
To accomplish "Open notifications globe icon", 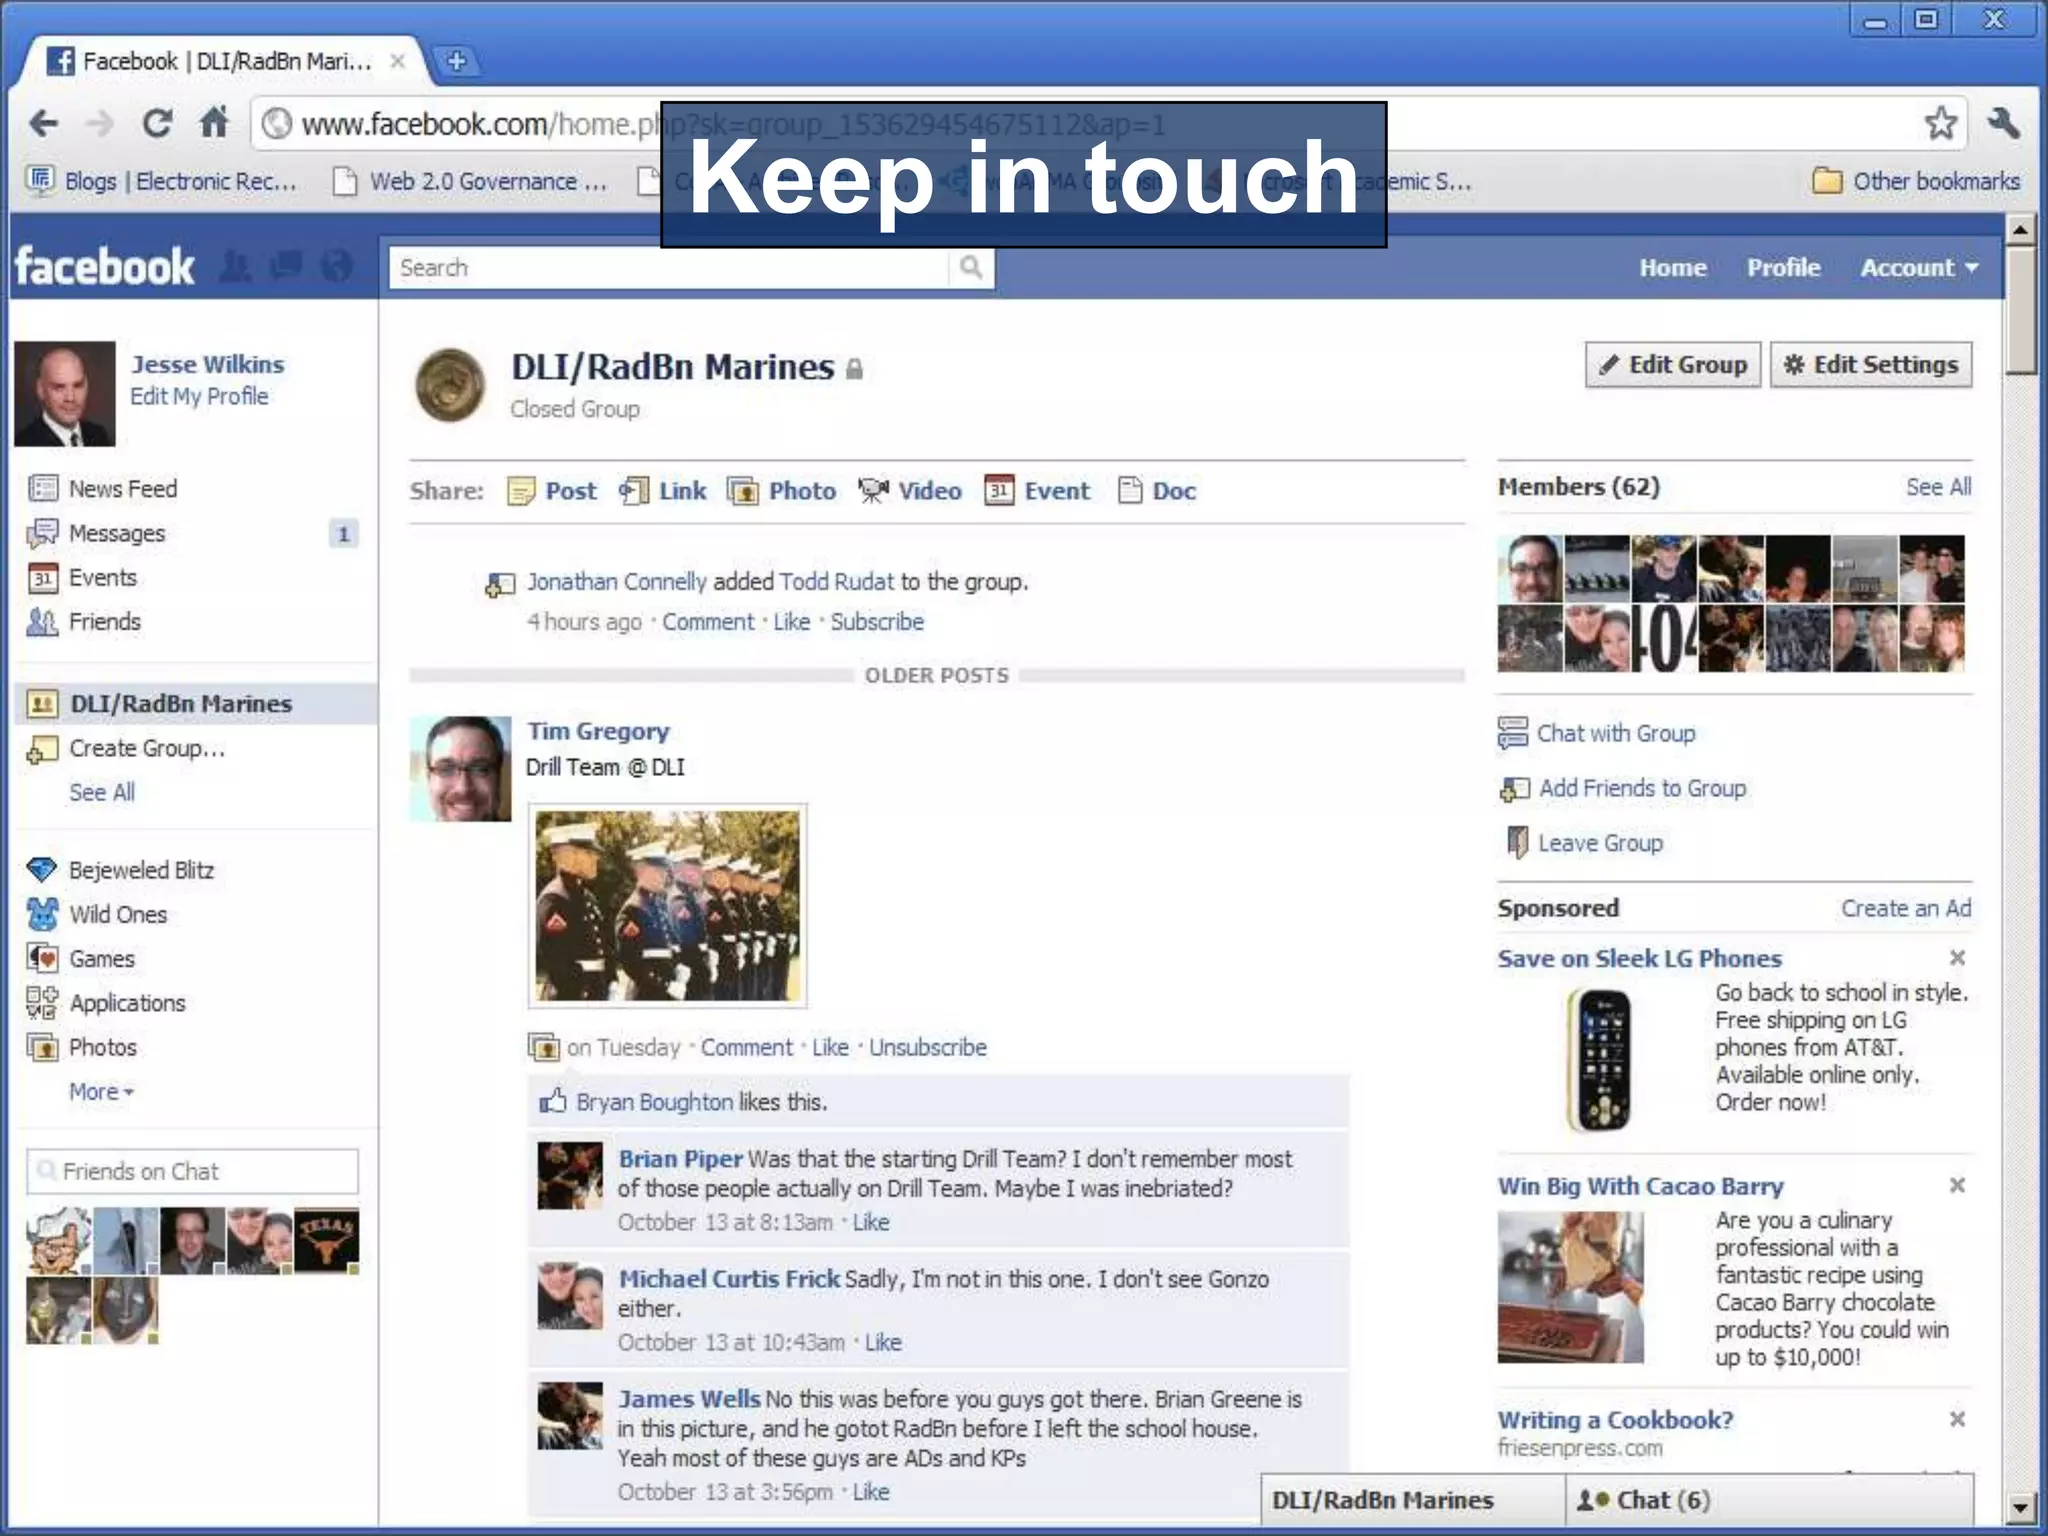I will pyautogui.click(x=337, y=266).
